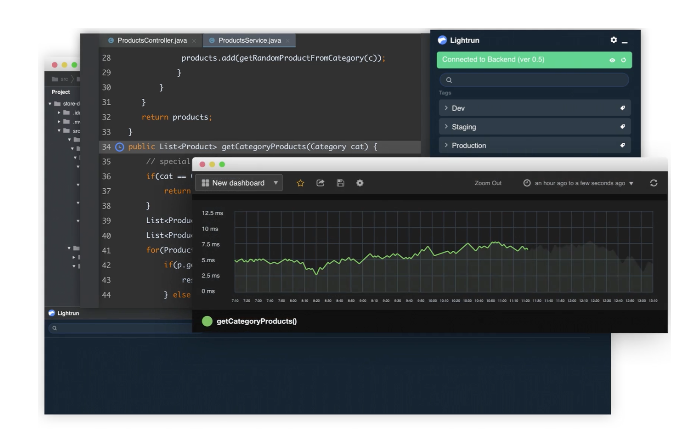Click the eye icon in connection banner

(x=612, y=60)
